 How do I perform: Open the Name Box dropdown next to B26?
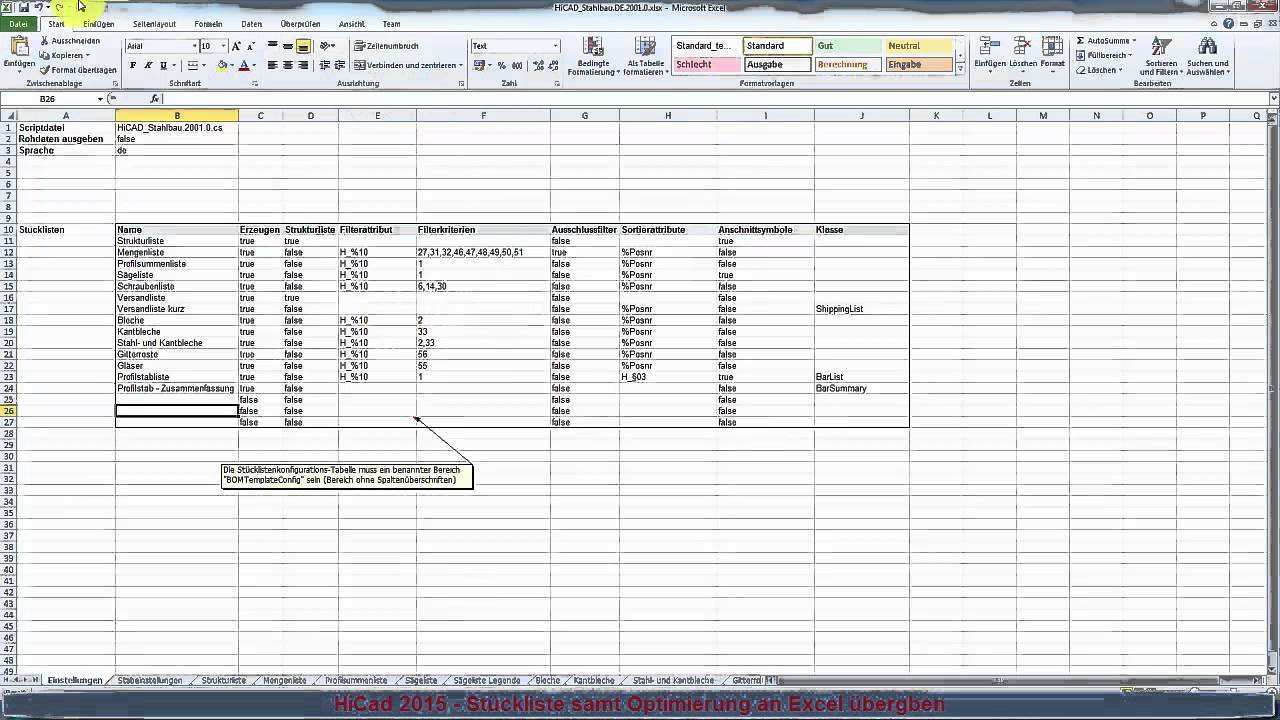[100, 99]
